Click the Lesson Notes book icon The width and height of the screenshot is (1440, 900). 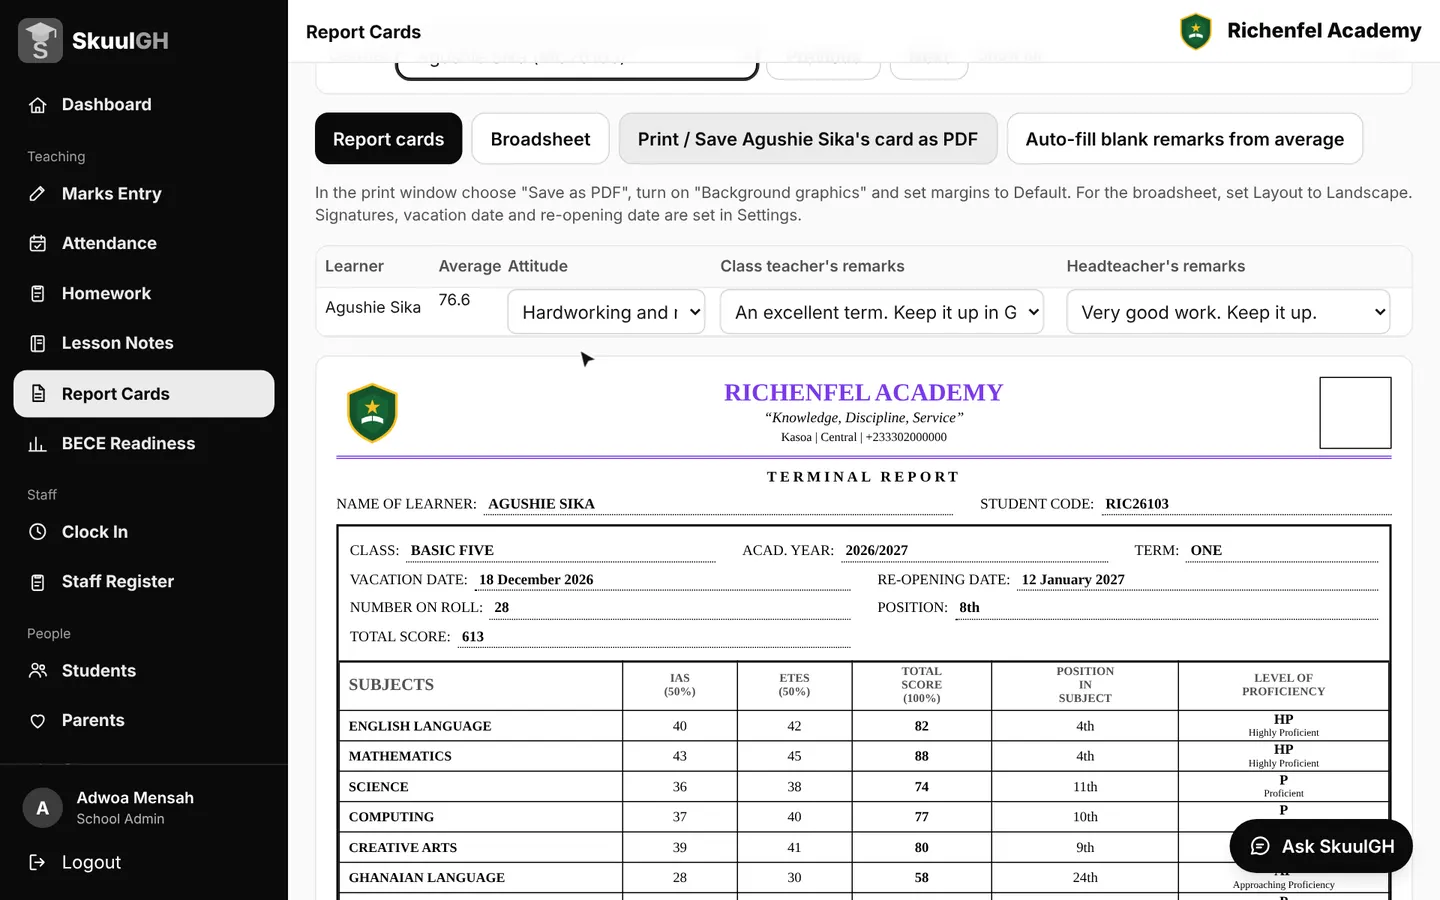coord(38,343)
